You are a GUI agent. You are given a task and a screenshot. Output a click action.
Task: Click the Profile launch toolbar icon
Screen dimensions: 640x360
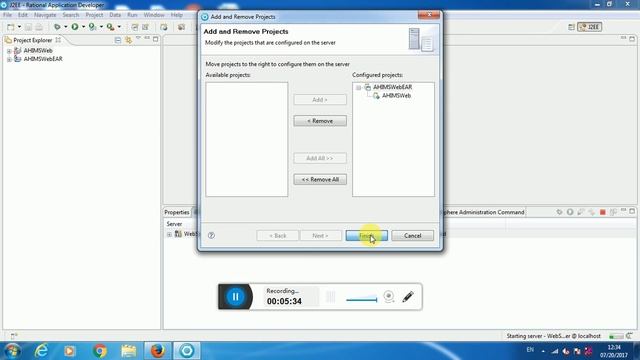tap(93, 27)
